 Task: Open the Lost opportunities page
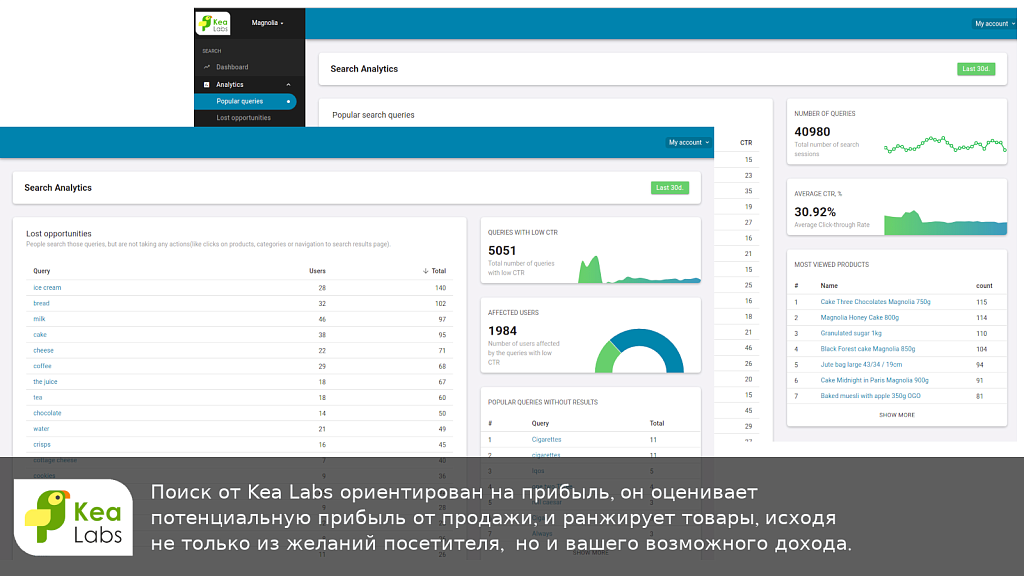point(246,117)
